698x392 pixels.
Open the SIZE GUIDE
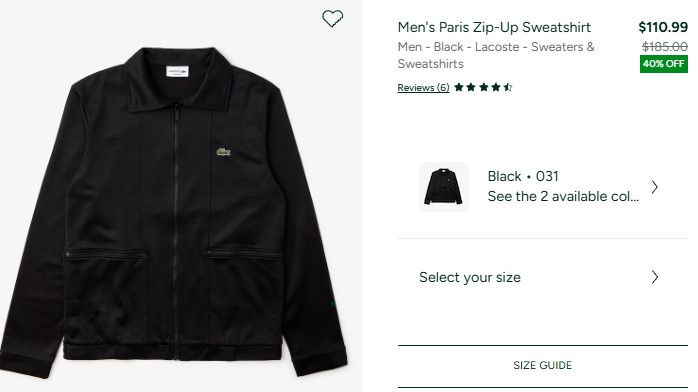[x=543, y=365]
